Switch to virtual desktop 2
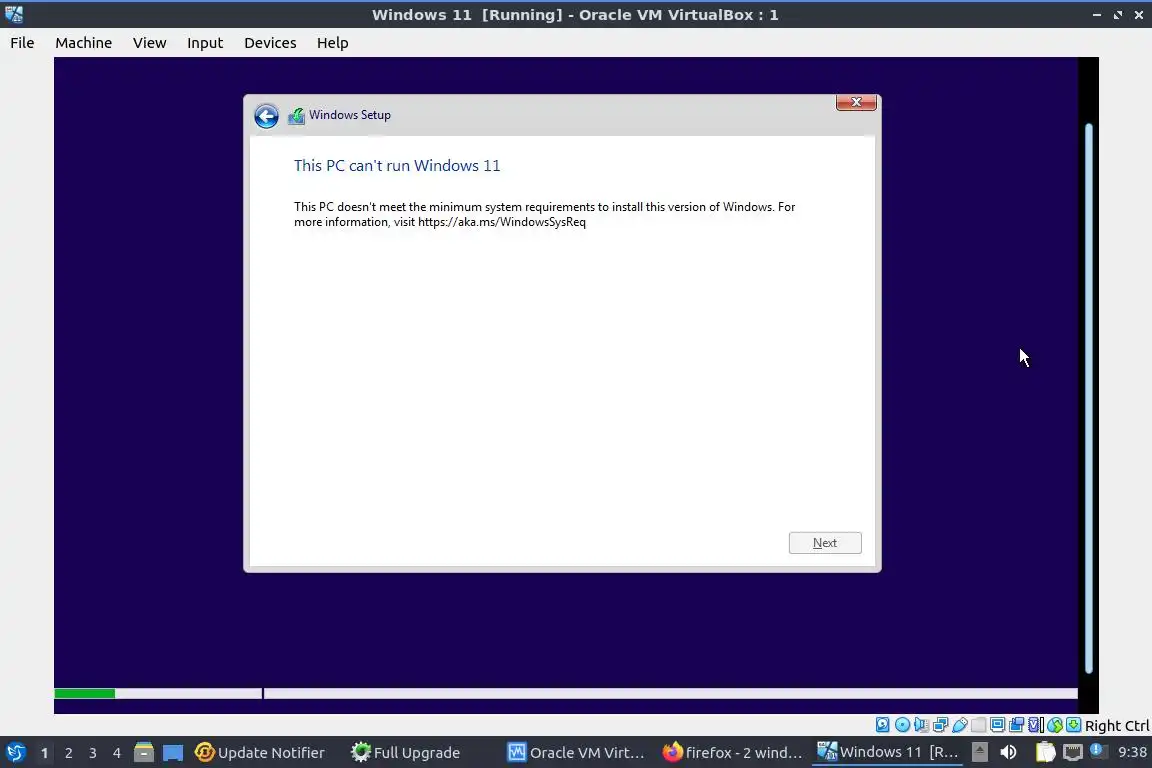Screen dimensions: 1152x768 click(x=68, y=753)
